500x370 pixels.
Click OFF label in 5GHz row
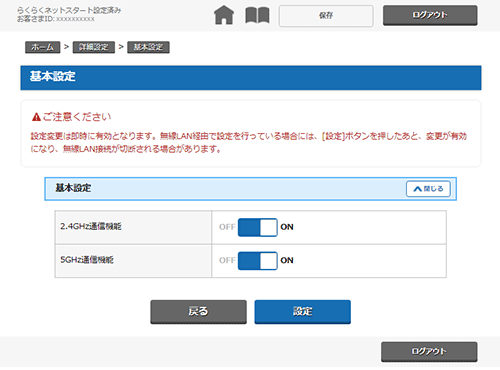227,260
